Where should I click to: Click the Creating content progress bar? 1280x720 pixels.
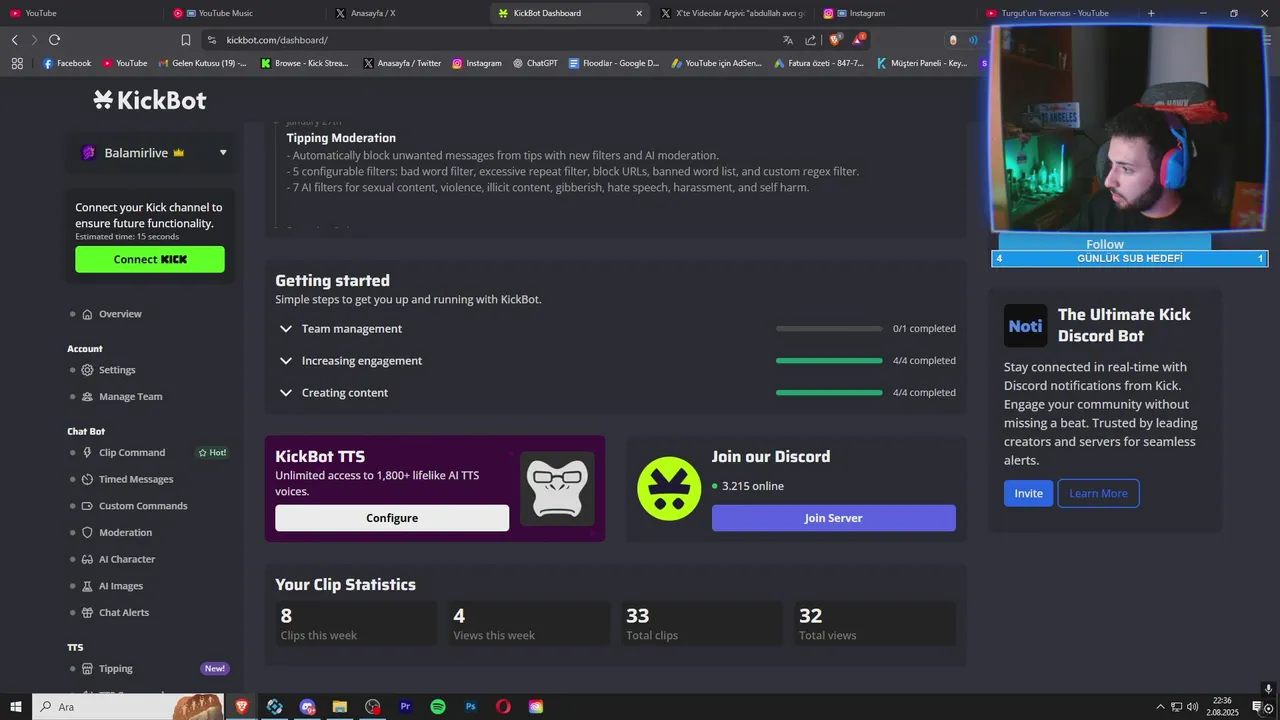[829, 393]
